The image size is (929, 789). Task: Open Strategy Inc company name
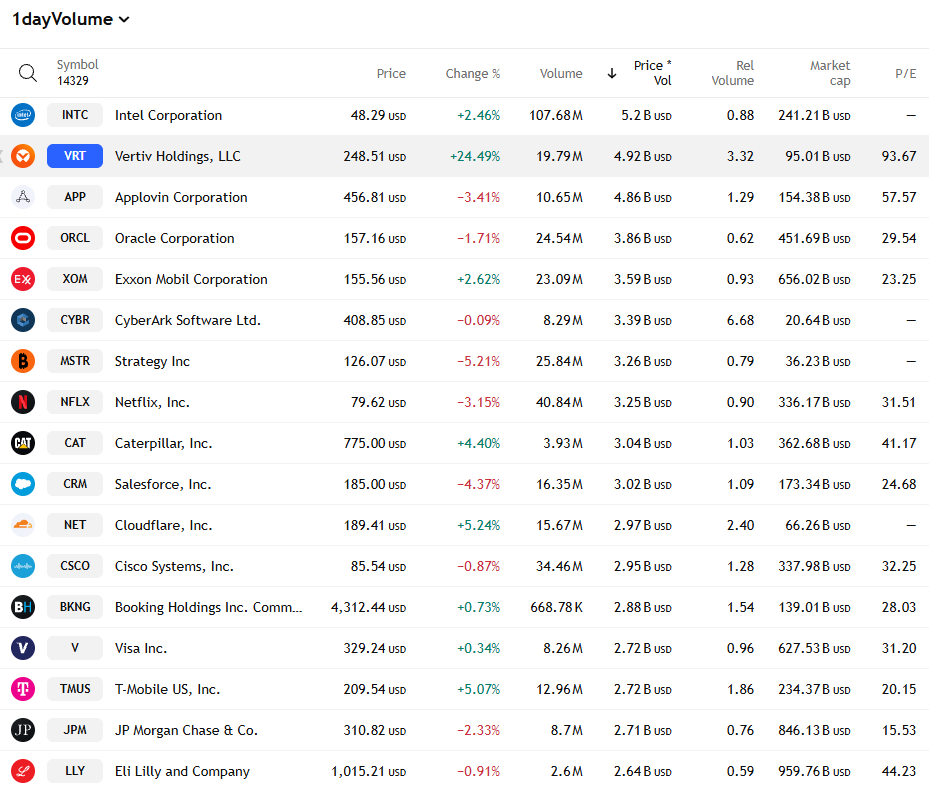152,361
